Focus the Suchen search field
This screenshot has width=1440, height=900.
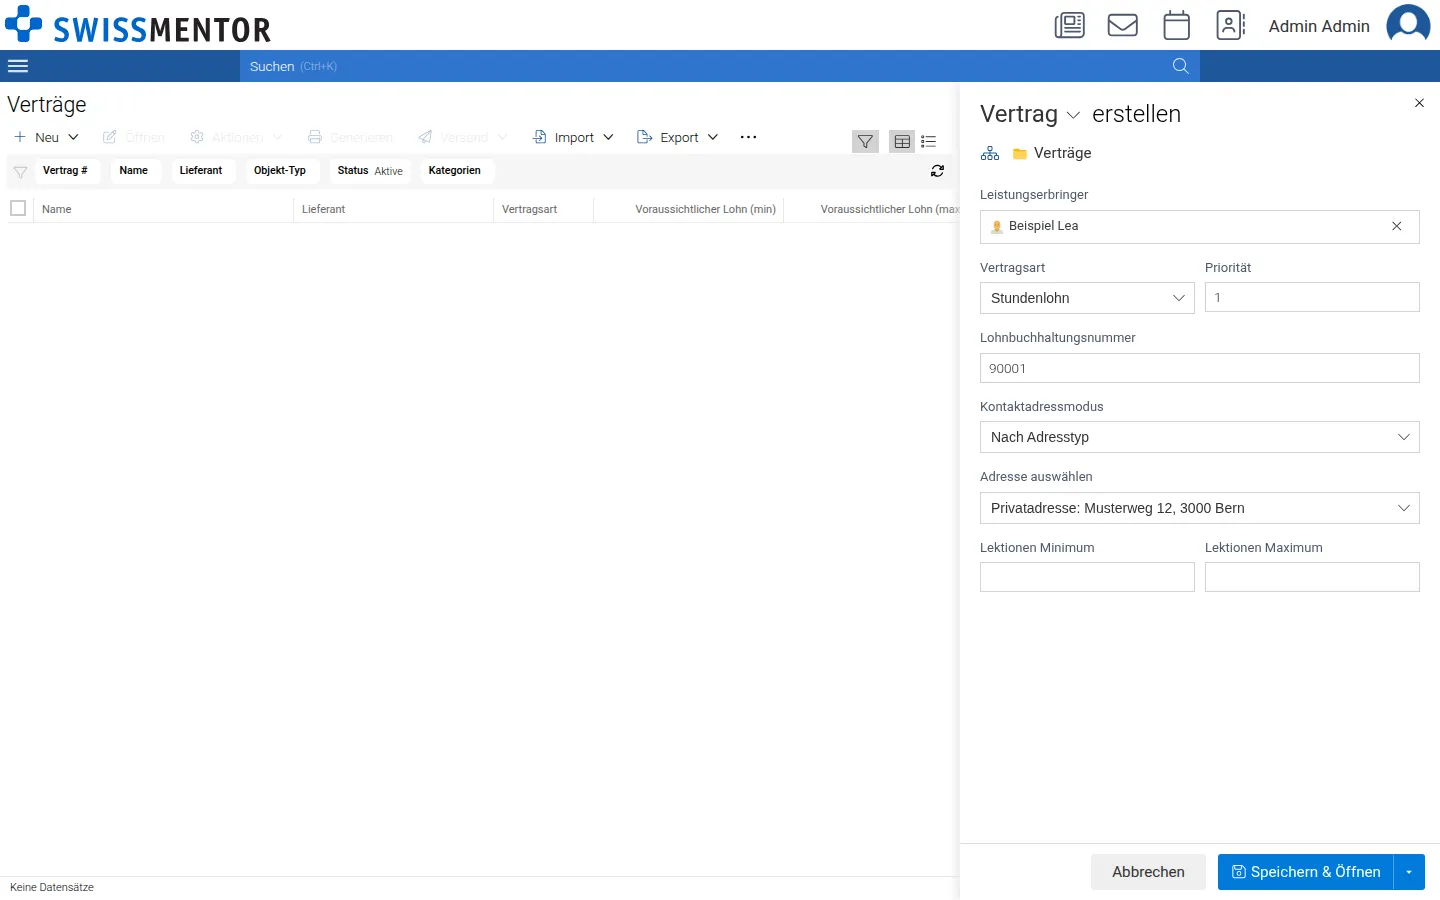700,66
